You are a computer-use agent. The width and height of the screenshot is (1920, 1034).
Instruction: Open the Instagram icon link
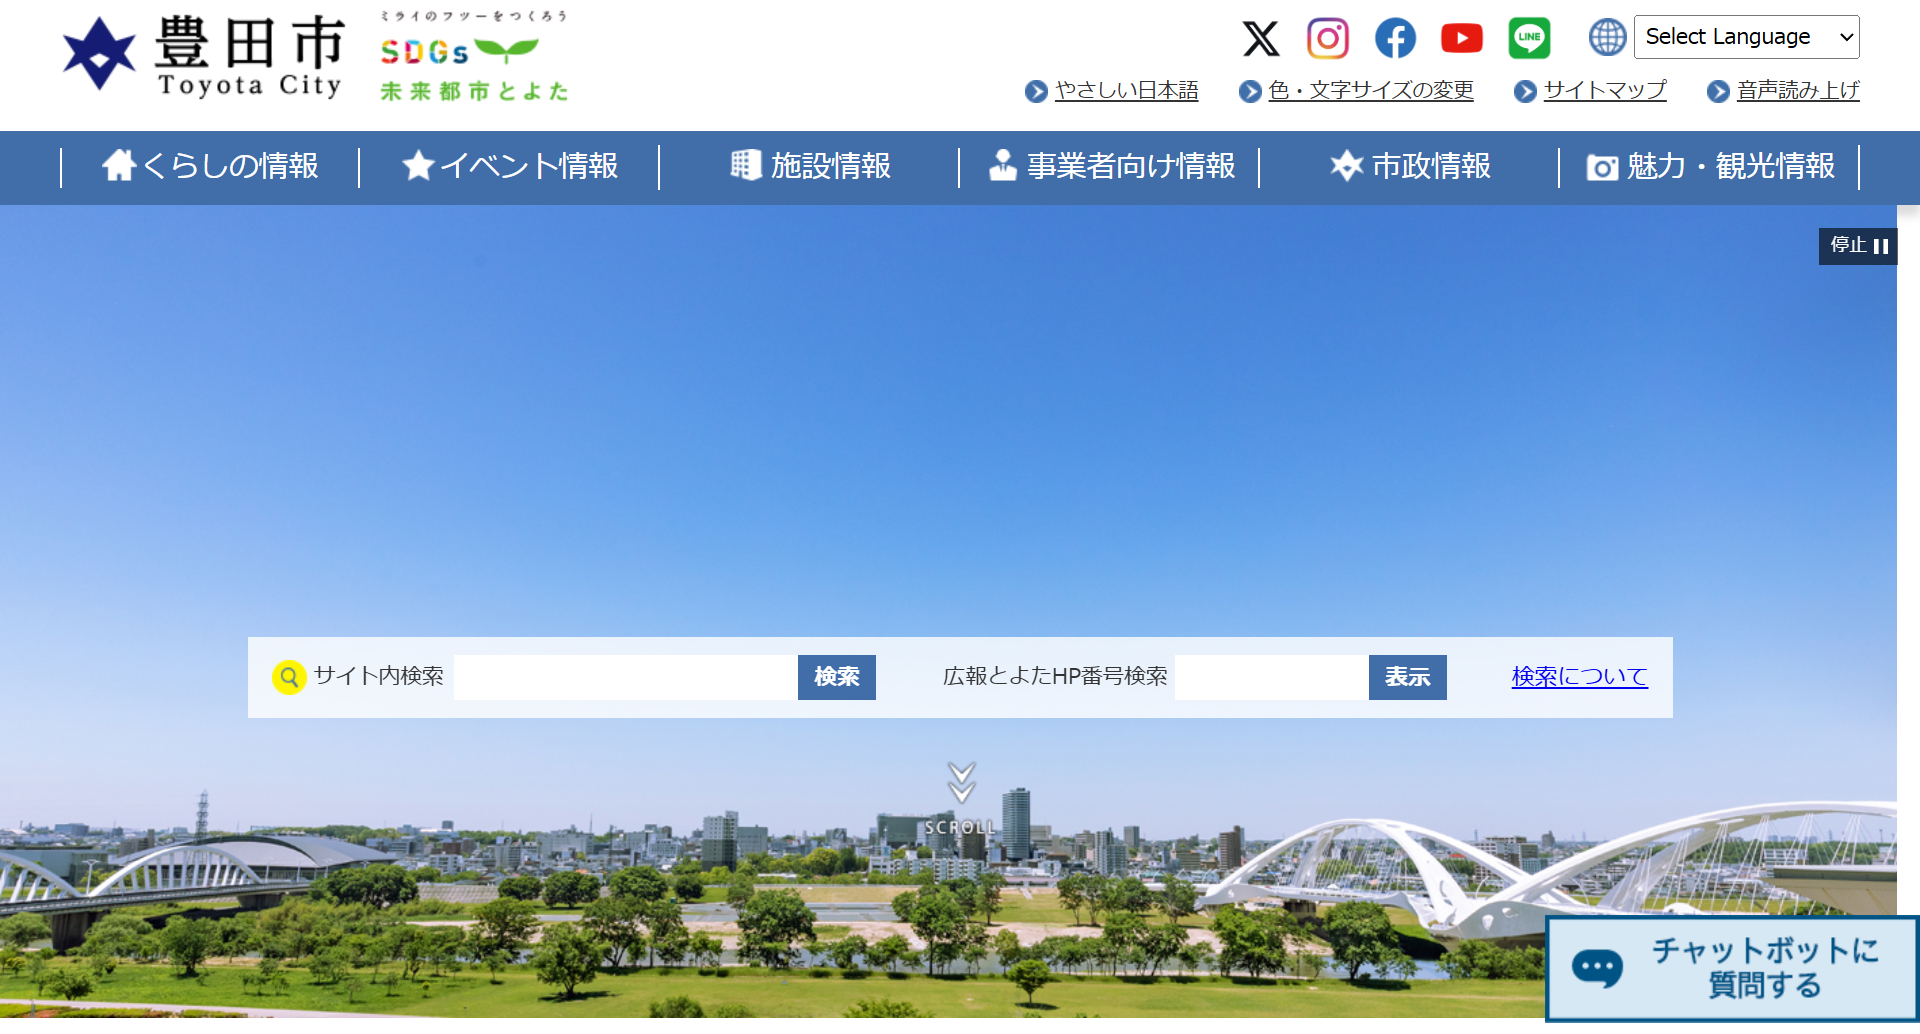click(x=1328, y=38)
